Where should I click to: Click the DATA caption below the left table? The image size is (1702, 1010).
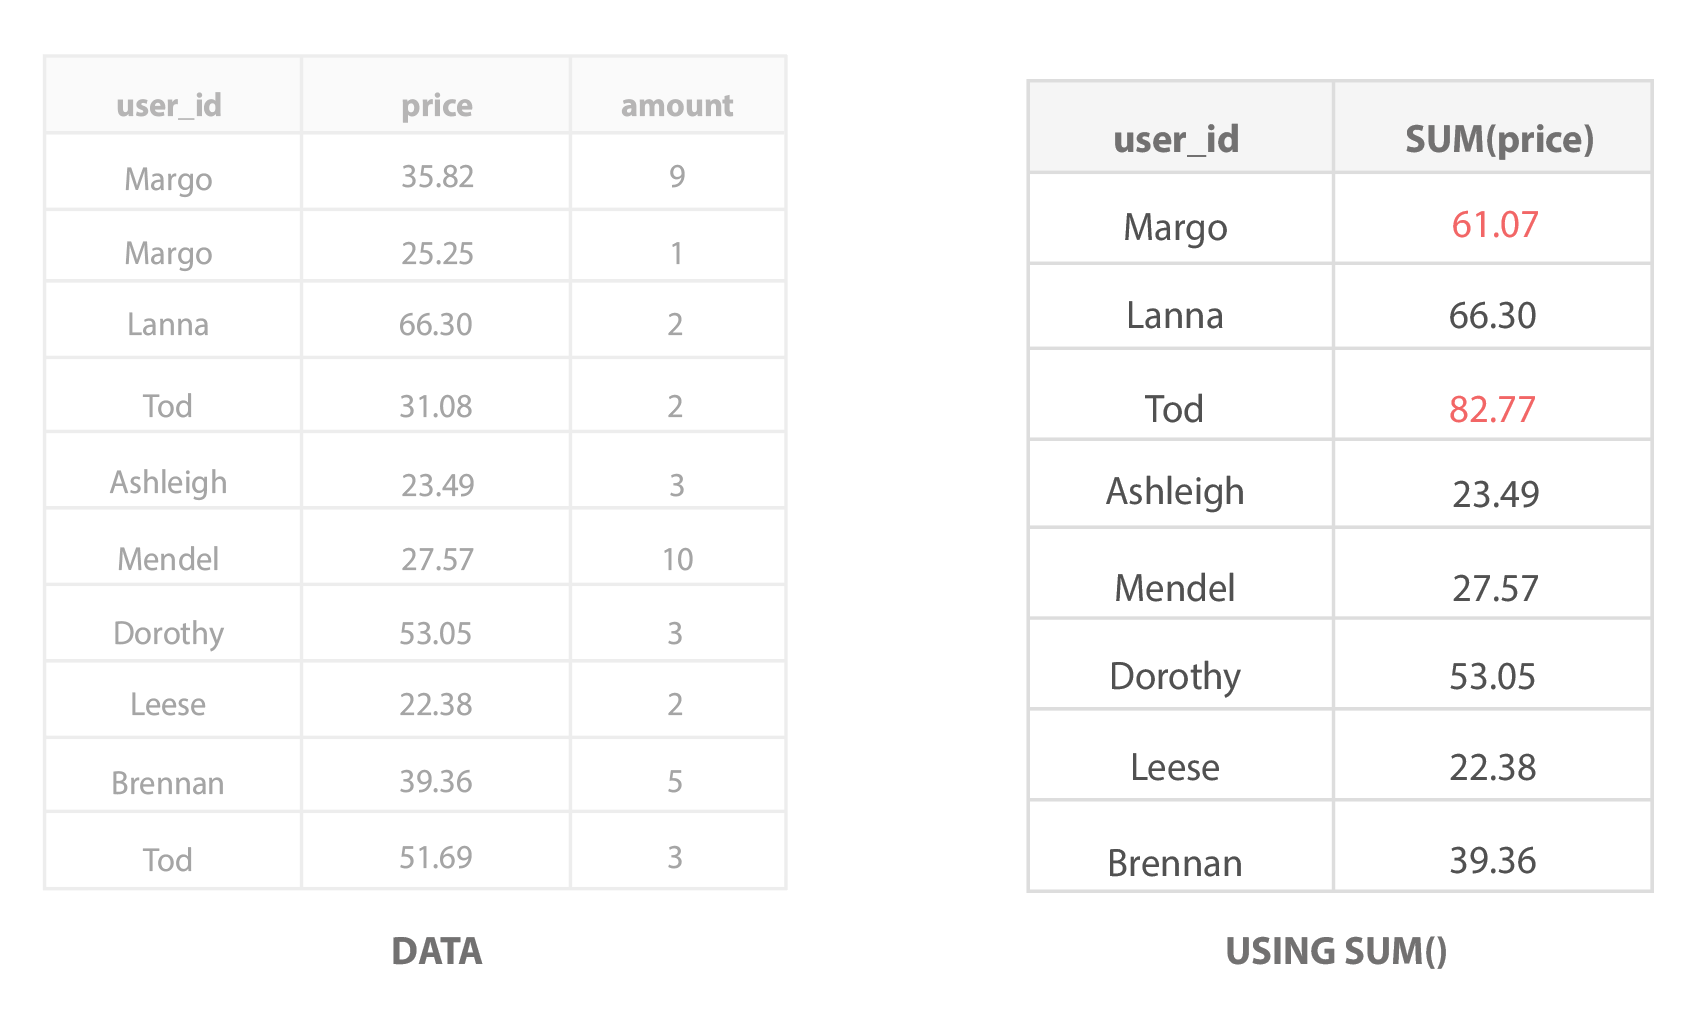(x=436, y=951)
